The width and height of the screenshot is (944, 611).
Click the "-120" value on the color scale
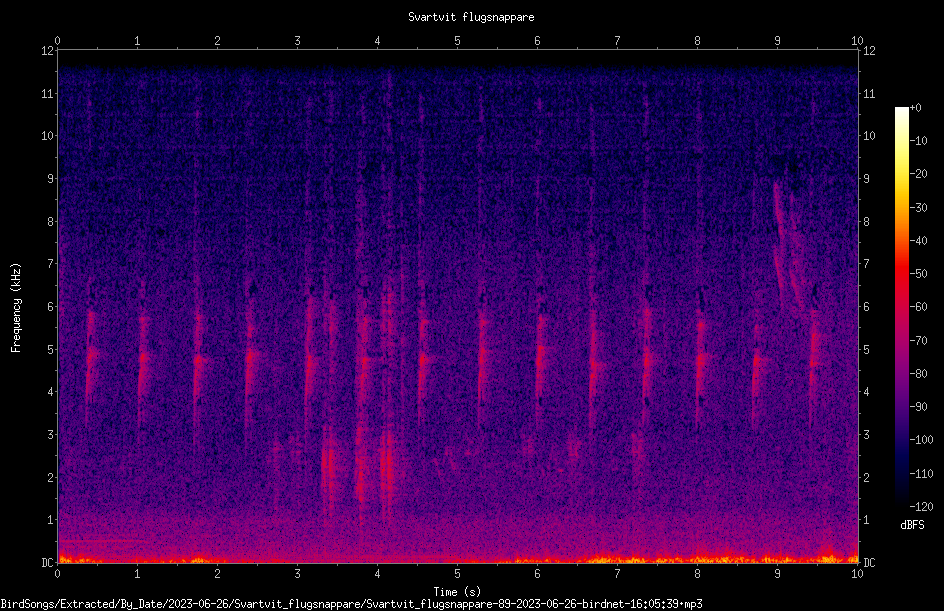click(x=921, y=507)
